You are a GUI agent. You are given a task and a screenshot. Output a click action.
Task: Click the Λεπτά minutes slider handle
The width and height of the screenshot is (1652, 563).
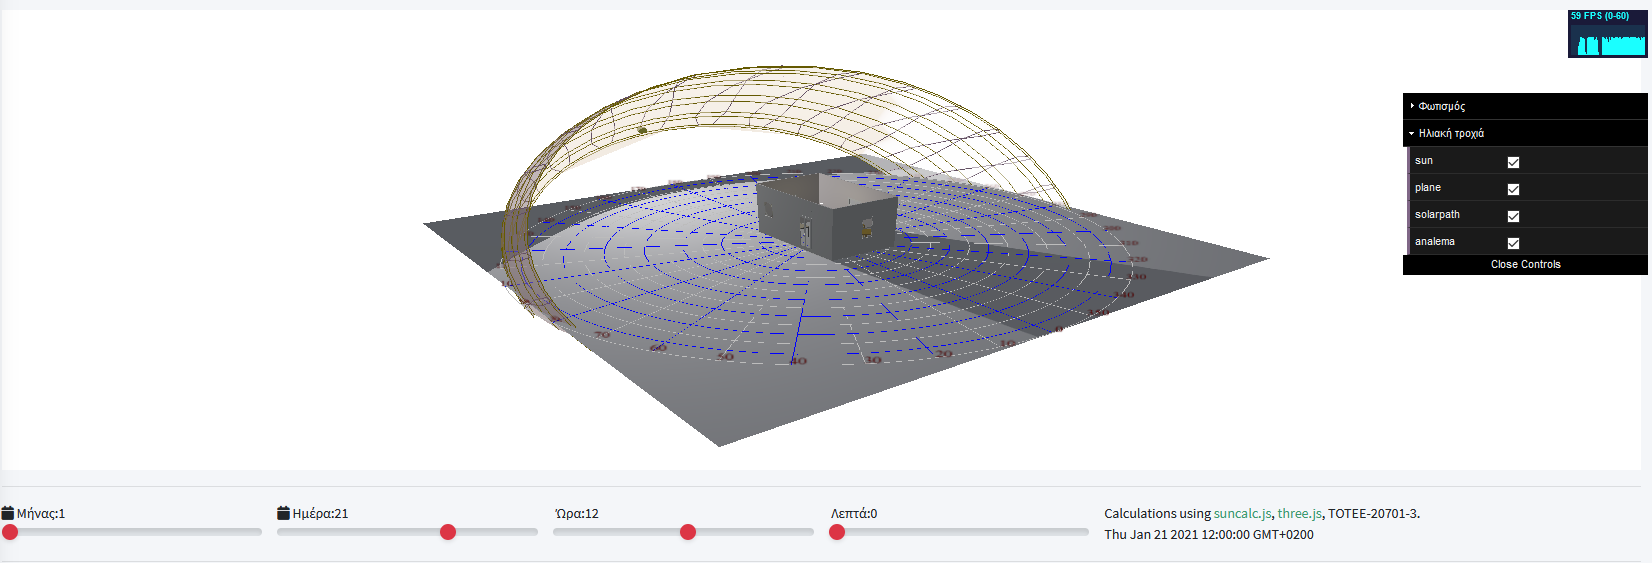[837, 532]
